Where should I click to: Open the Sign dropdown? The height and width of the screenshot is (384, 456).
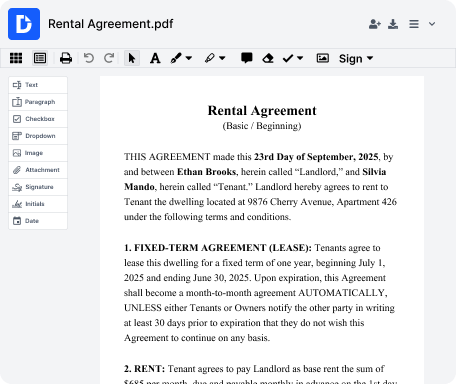click(x=356, y=59)
